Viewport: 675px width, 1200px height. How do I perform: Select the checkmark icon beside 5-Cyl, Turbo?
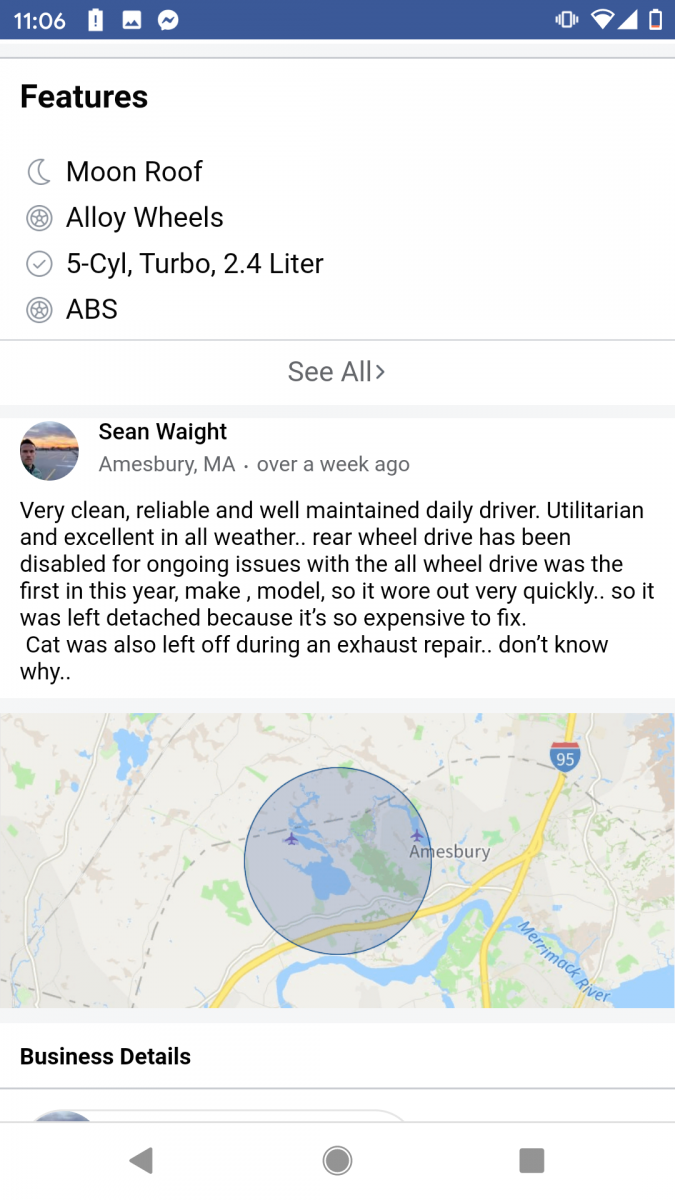39,263
